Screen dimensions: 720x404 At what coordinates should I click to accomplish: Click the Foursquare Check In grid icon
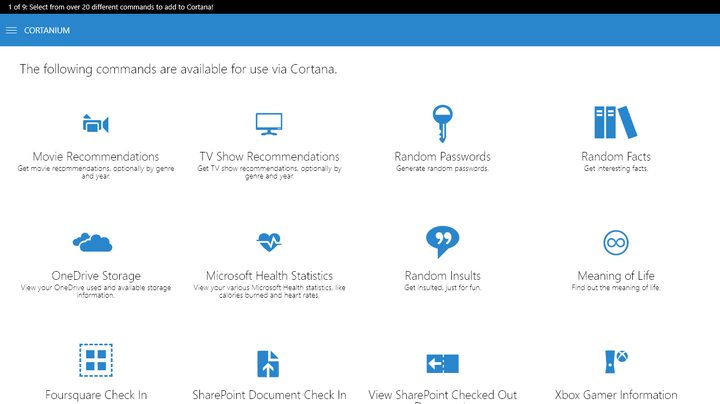click(96, 360)
